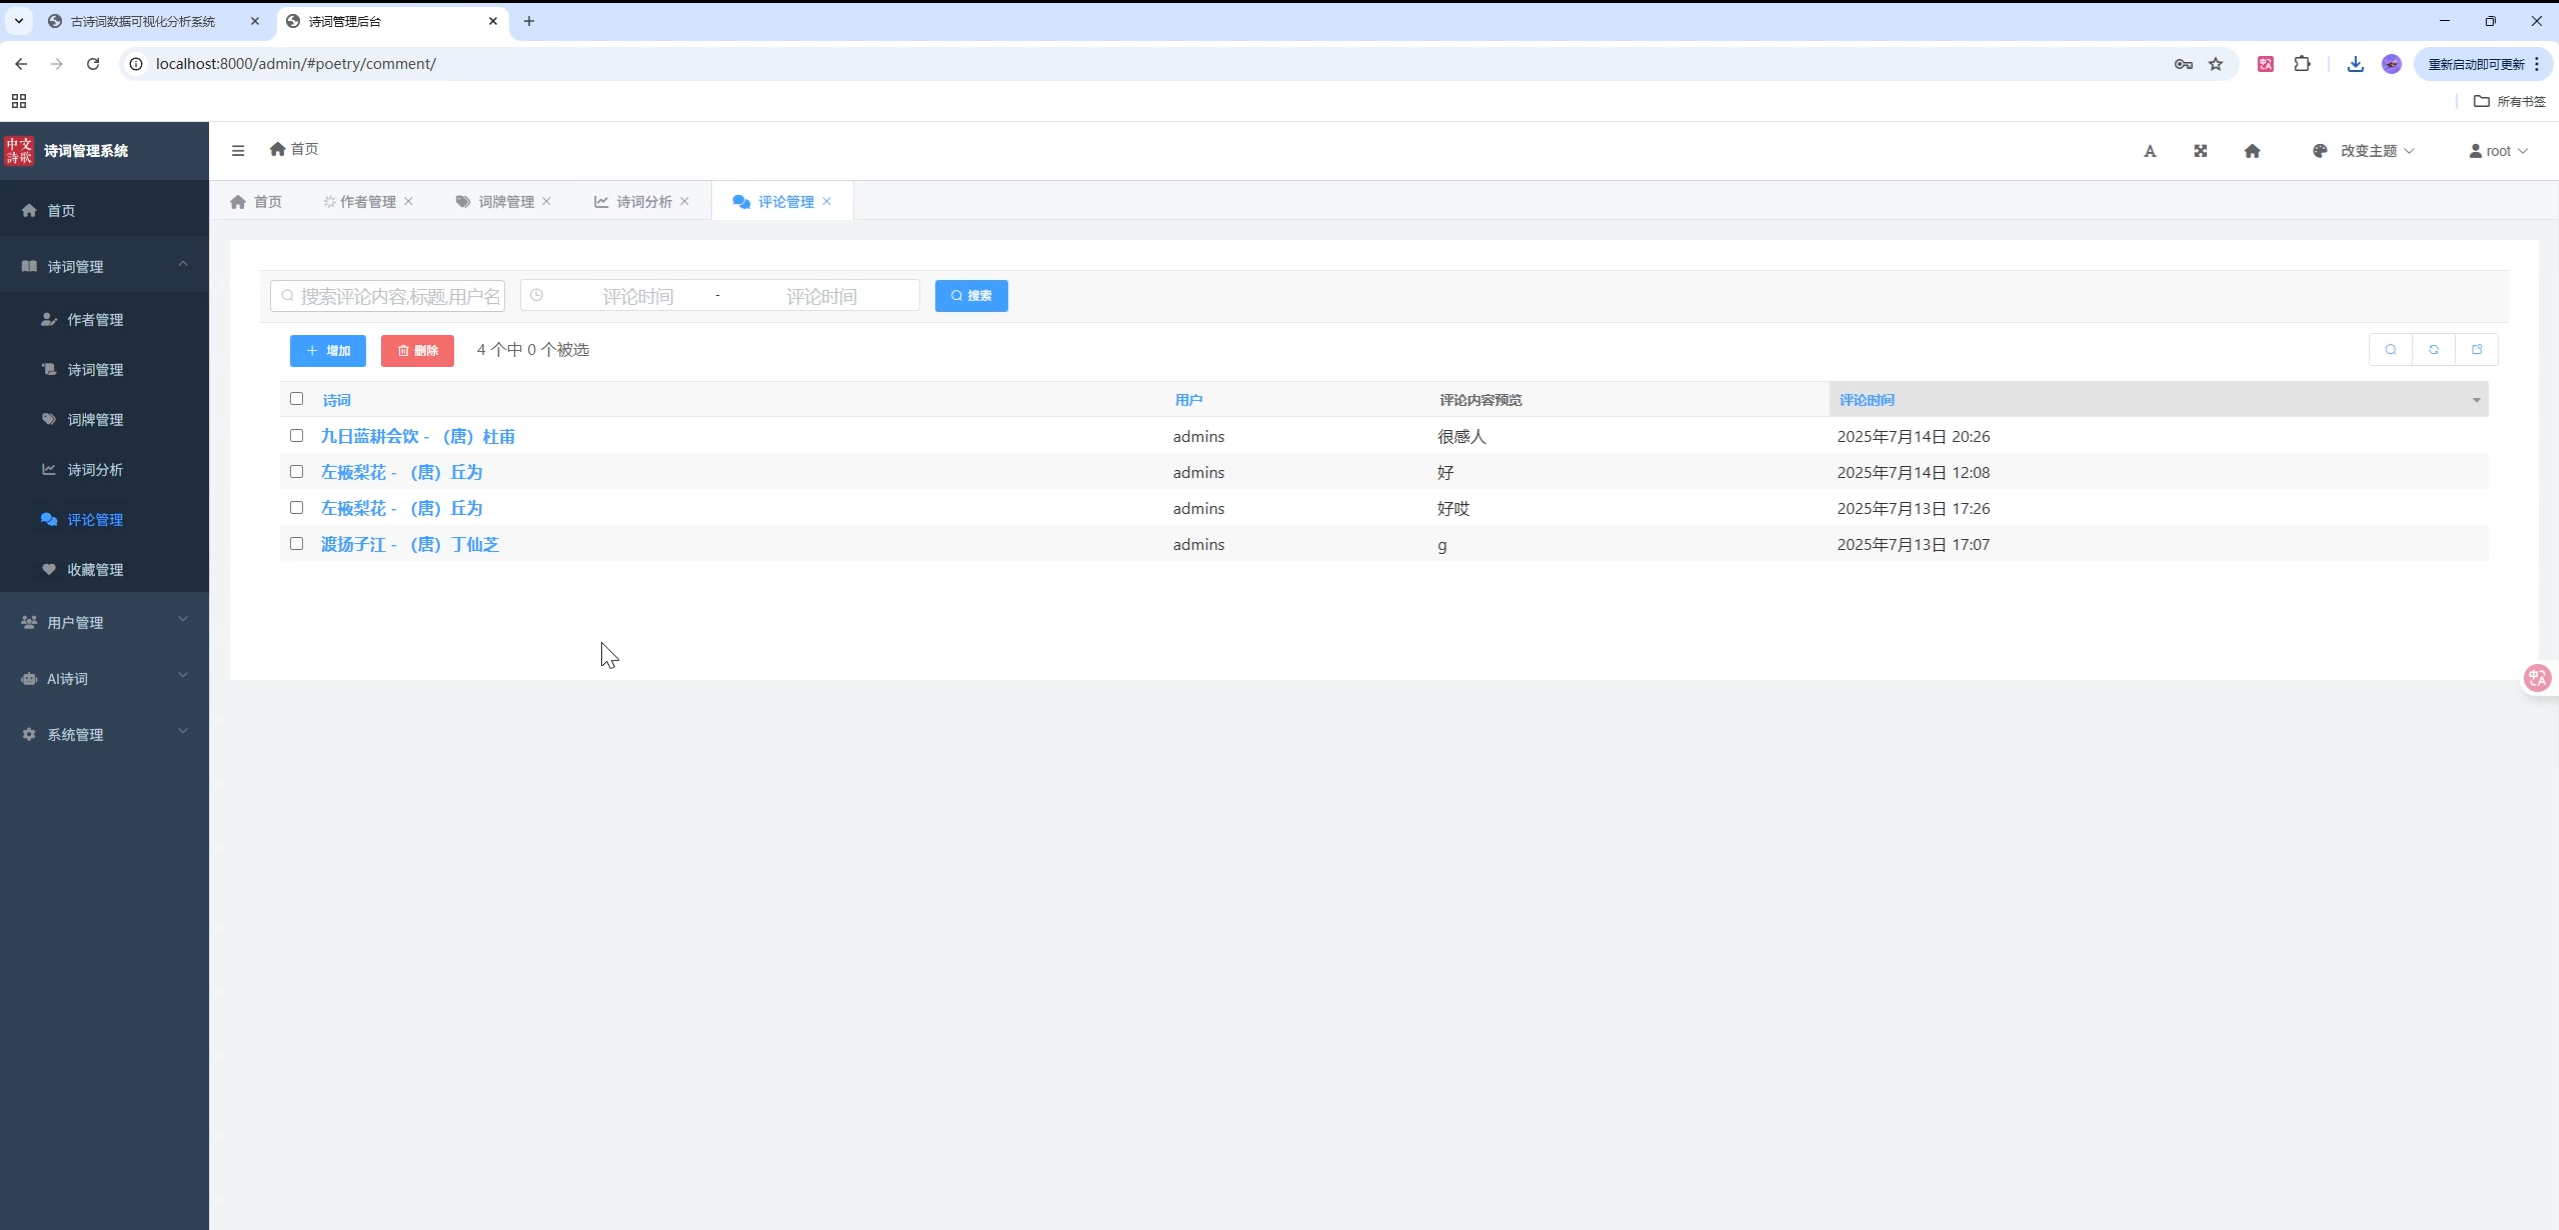
Task: Open 左掖梨花 comment dated 7月14日 12:08
Action: pyautogui.click(x=401, y=472)
